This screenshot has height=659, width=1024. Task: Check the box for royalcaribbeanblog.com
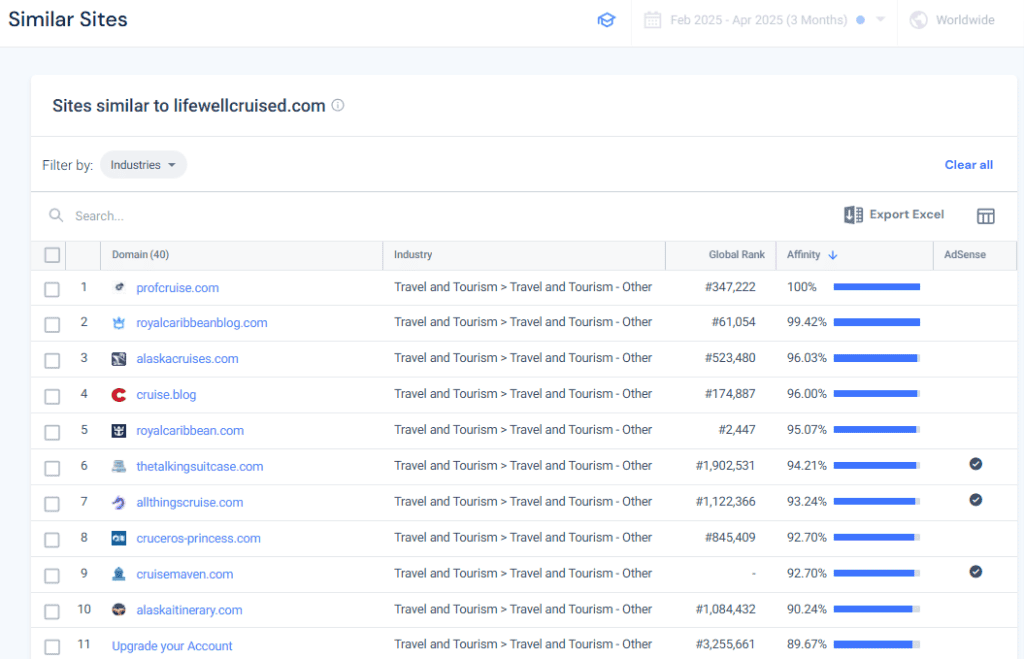(52, 325)
